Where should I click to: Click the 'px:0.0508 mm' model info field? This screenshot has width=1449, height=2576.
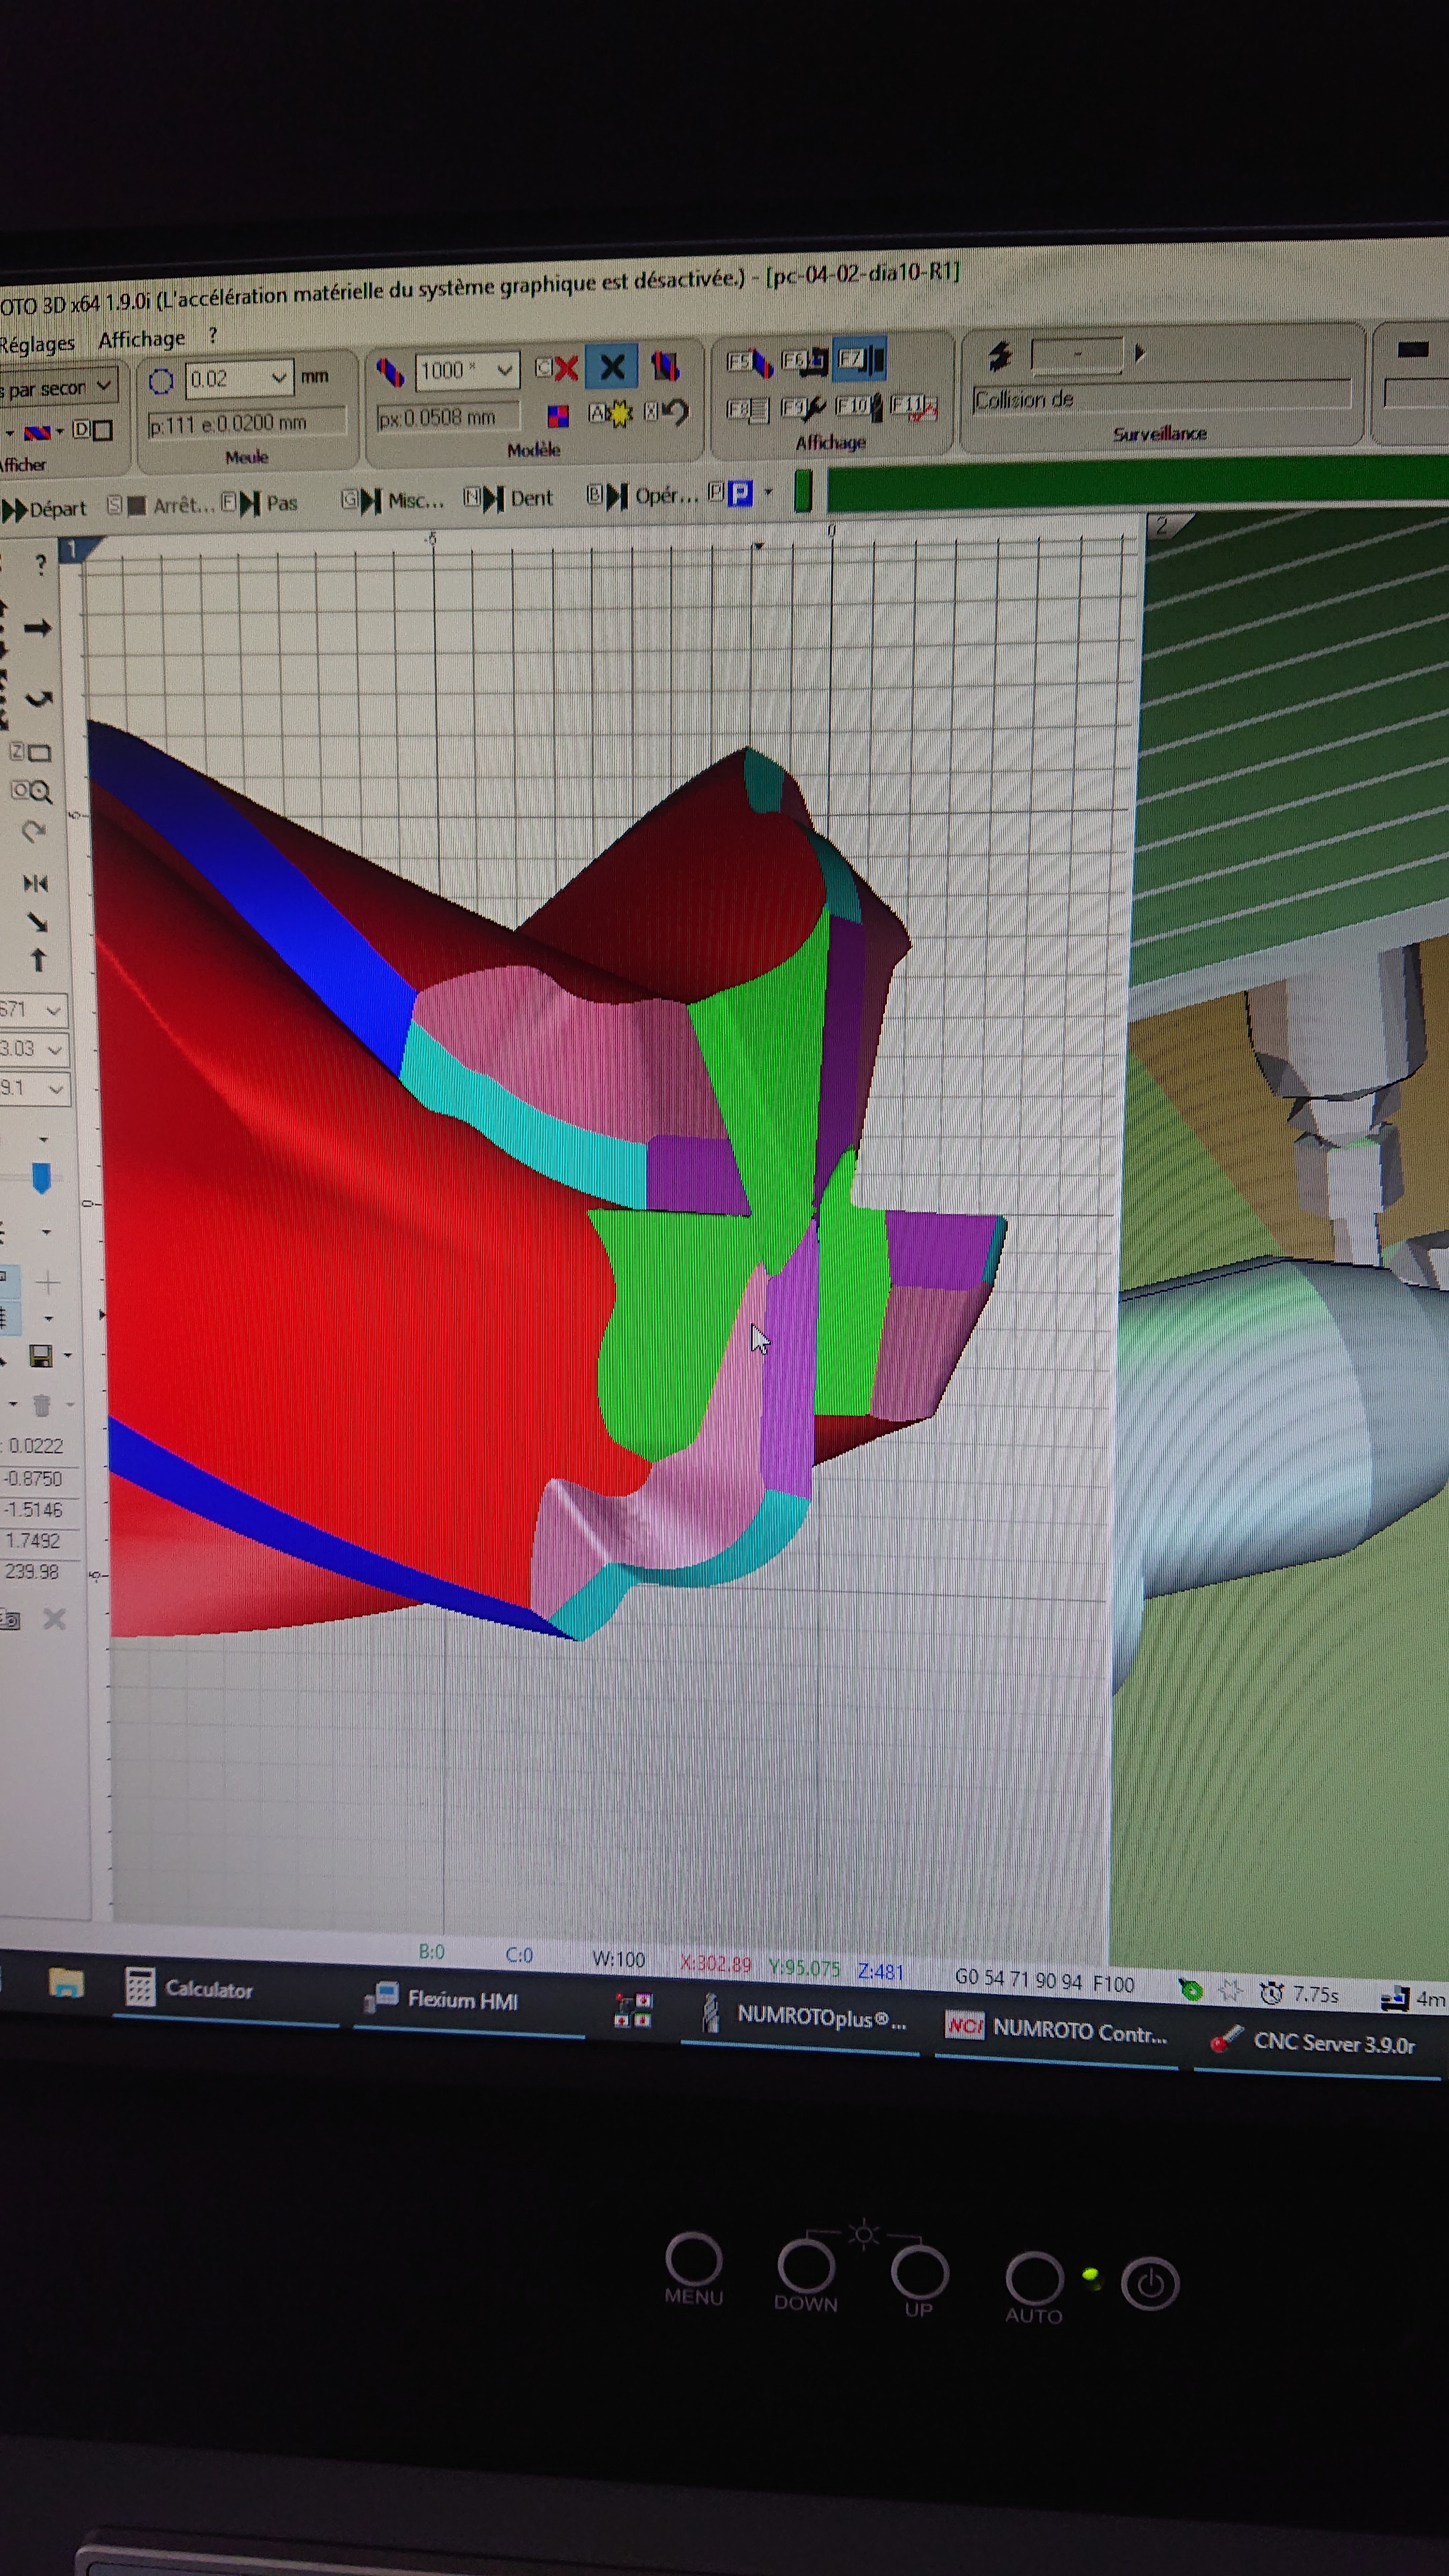point(448,417)
